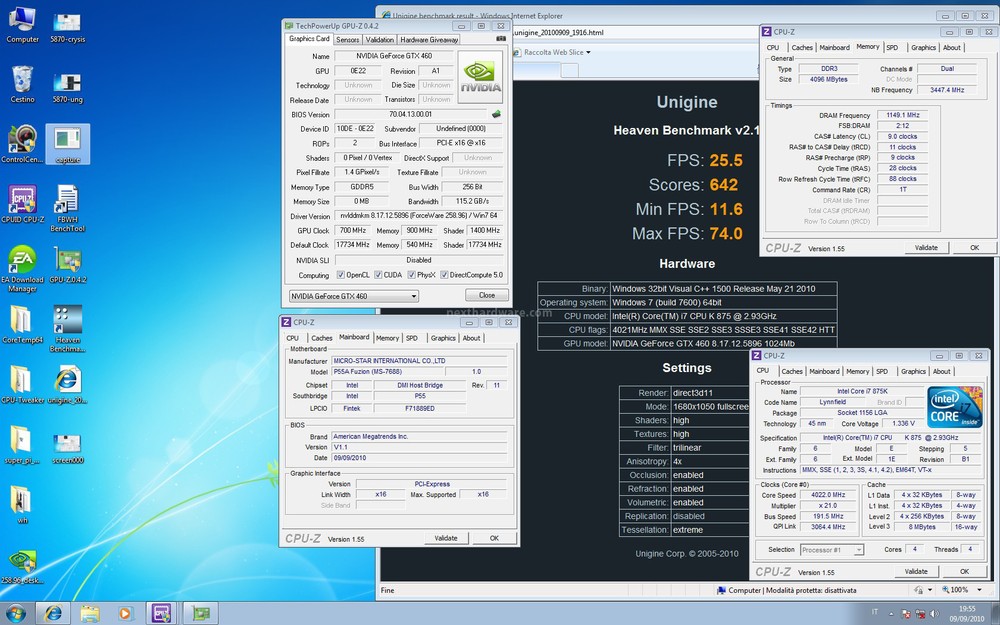Select the 5870-unig desktop icon
Image resolution: width=1000 pixels, height=625 pixels.
68,87
